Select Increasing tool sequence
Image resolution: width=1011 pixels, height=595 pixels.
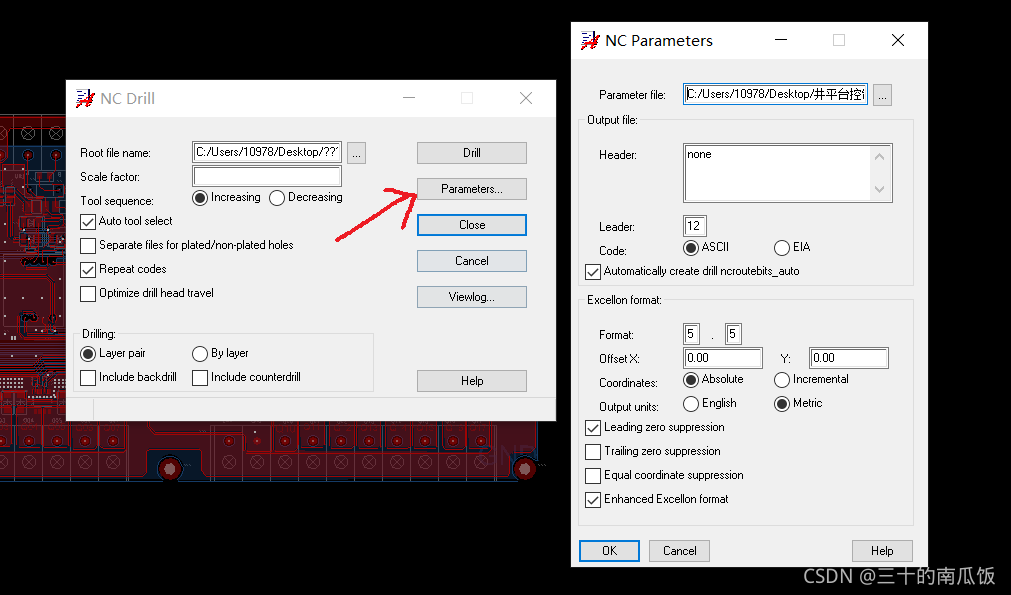(200, 198)
